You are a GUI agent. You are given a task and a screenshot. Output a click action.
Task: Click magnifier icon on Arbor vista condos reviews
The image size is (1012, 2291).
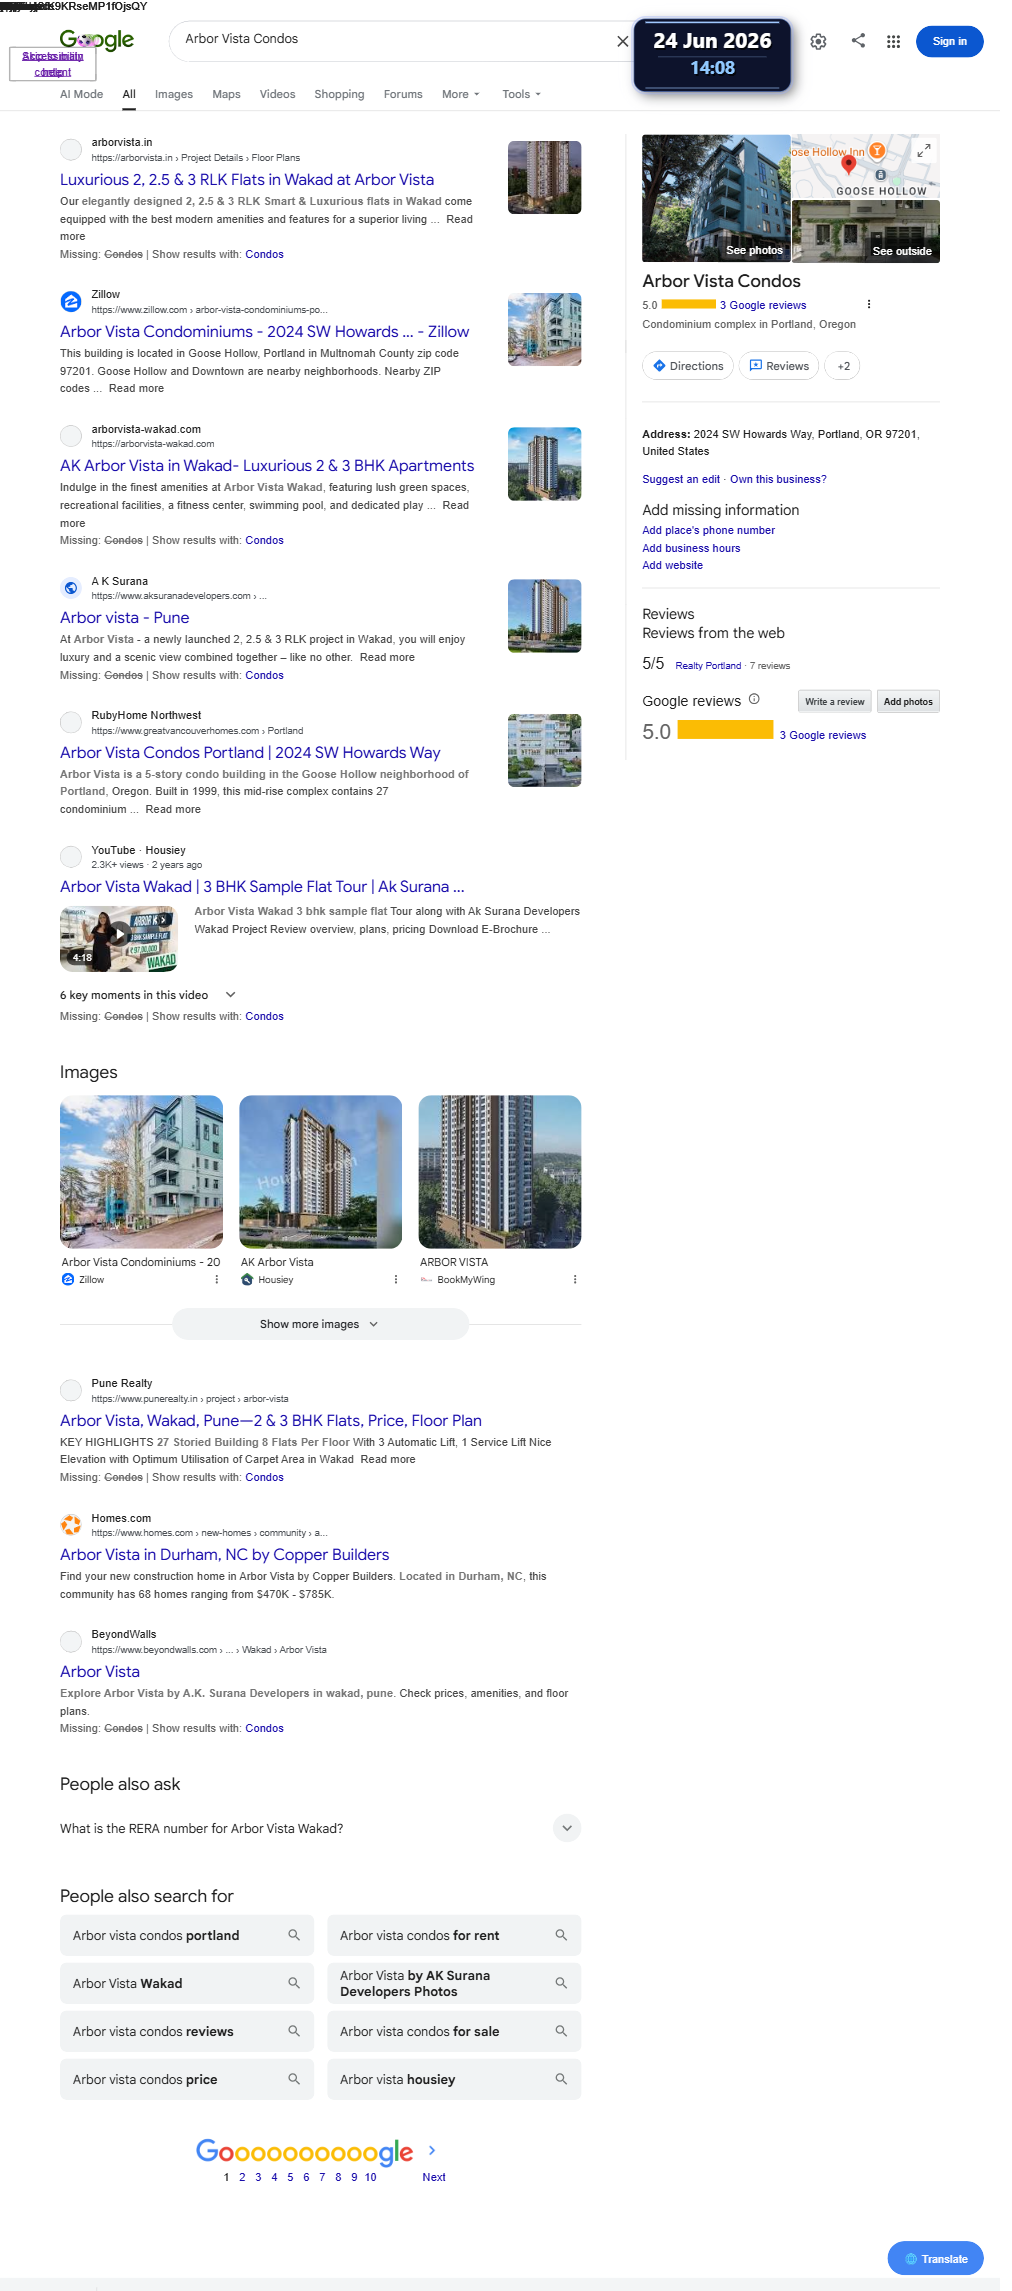click(x=294, y=2031)
